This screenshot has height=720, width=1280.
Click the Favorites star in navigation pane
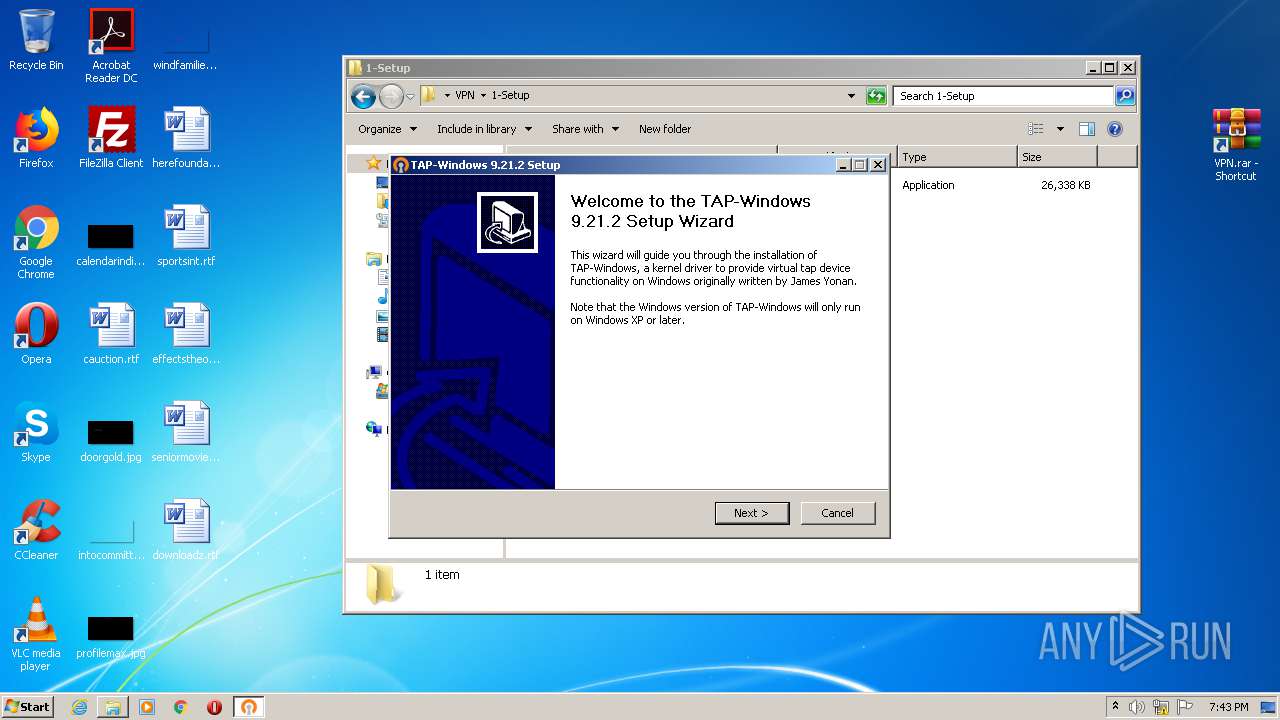pos(373,163)
